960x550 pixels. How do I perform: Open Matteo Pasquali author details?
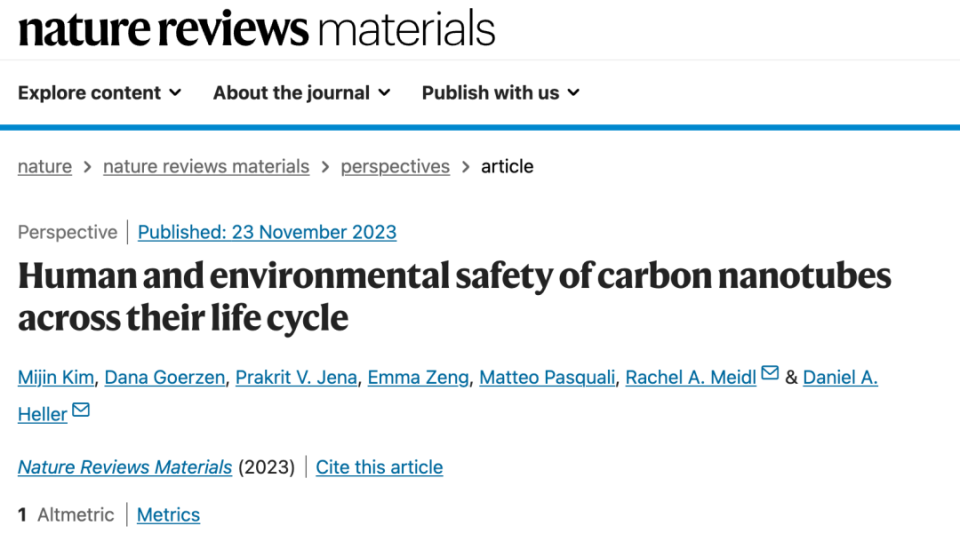pyautogui.click(x=547, y=377)
